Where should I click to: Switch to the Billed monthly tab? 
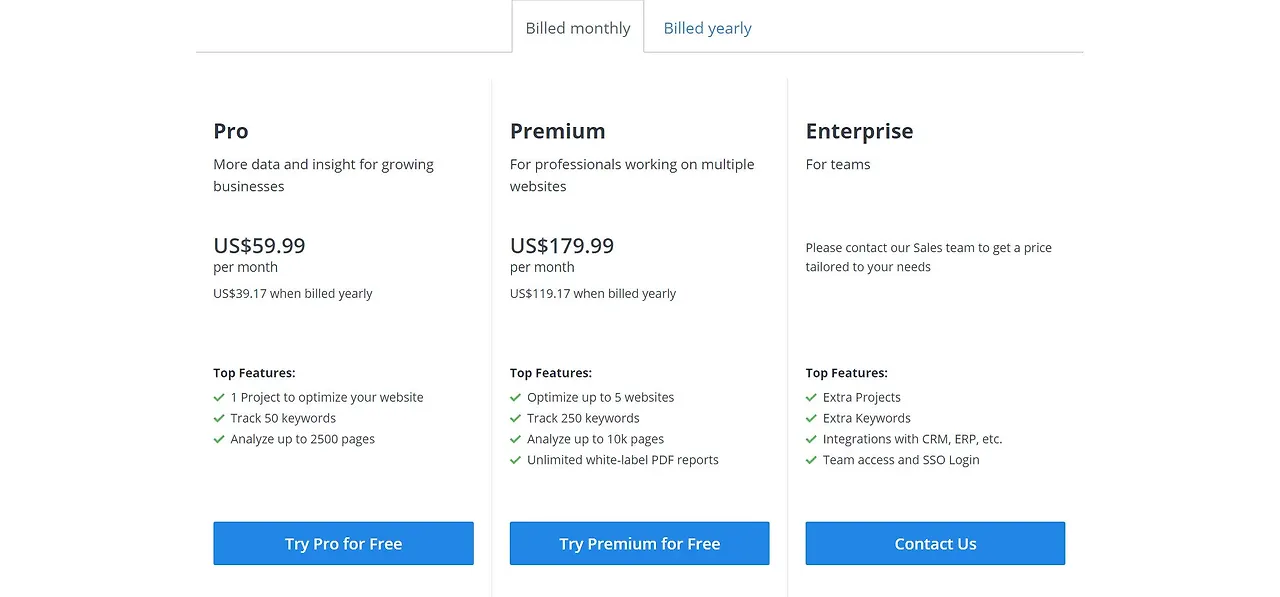(x=578, y=28)
